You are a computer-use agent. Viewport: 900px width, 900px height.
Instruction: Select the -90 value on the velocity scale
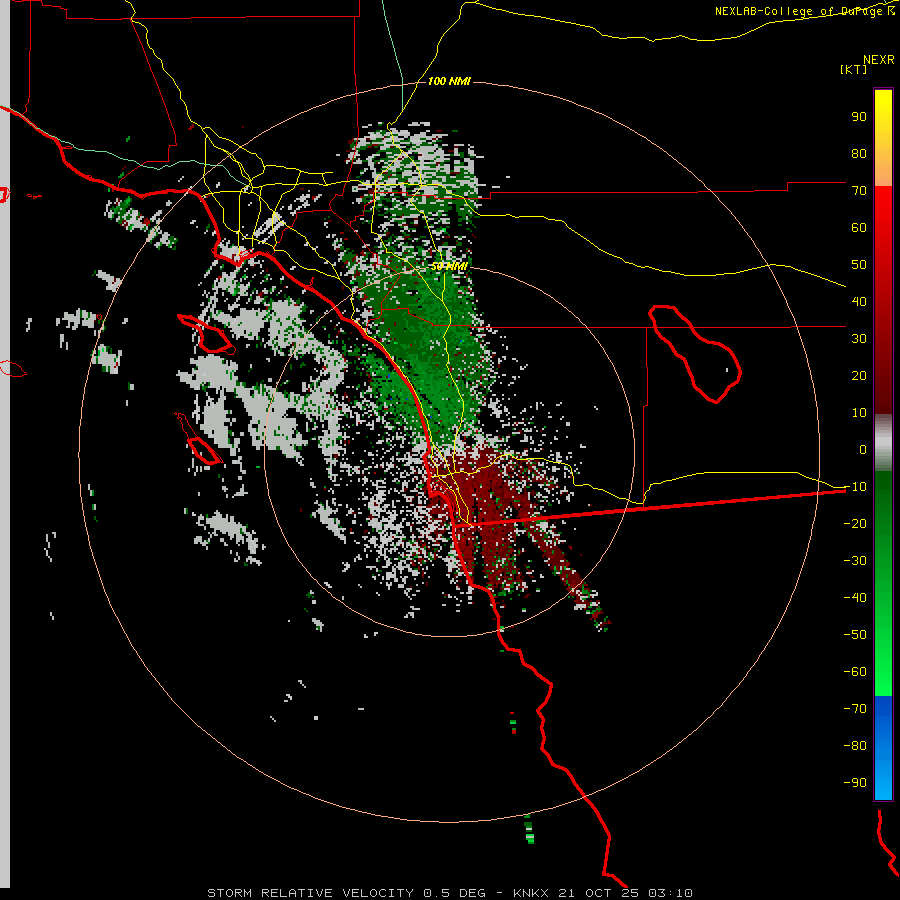point(855,783)
